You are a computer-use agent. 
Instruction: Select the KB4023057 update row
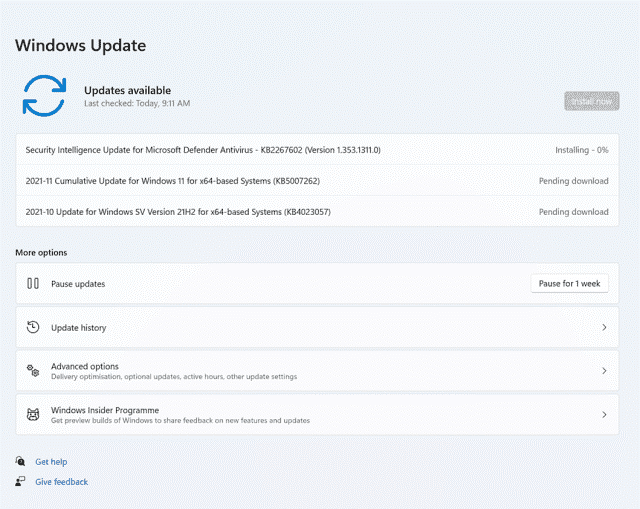(x=317, y=212)
